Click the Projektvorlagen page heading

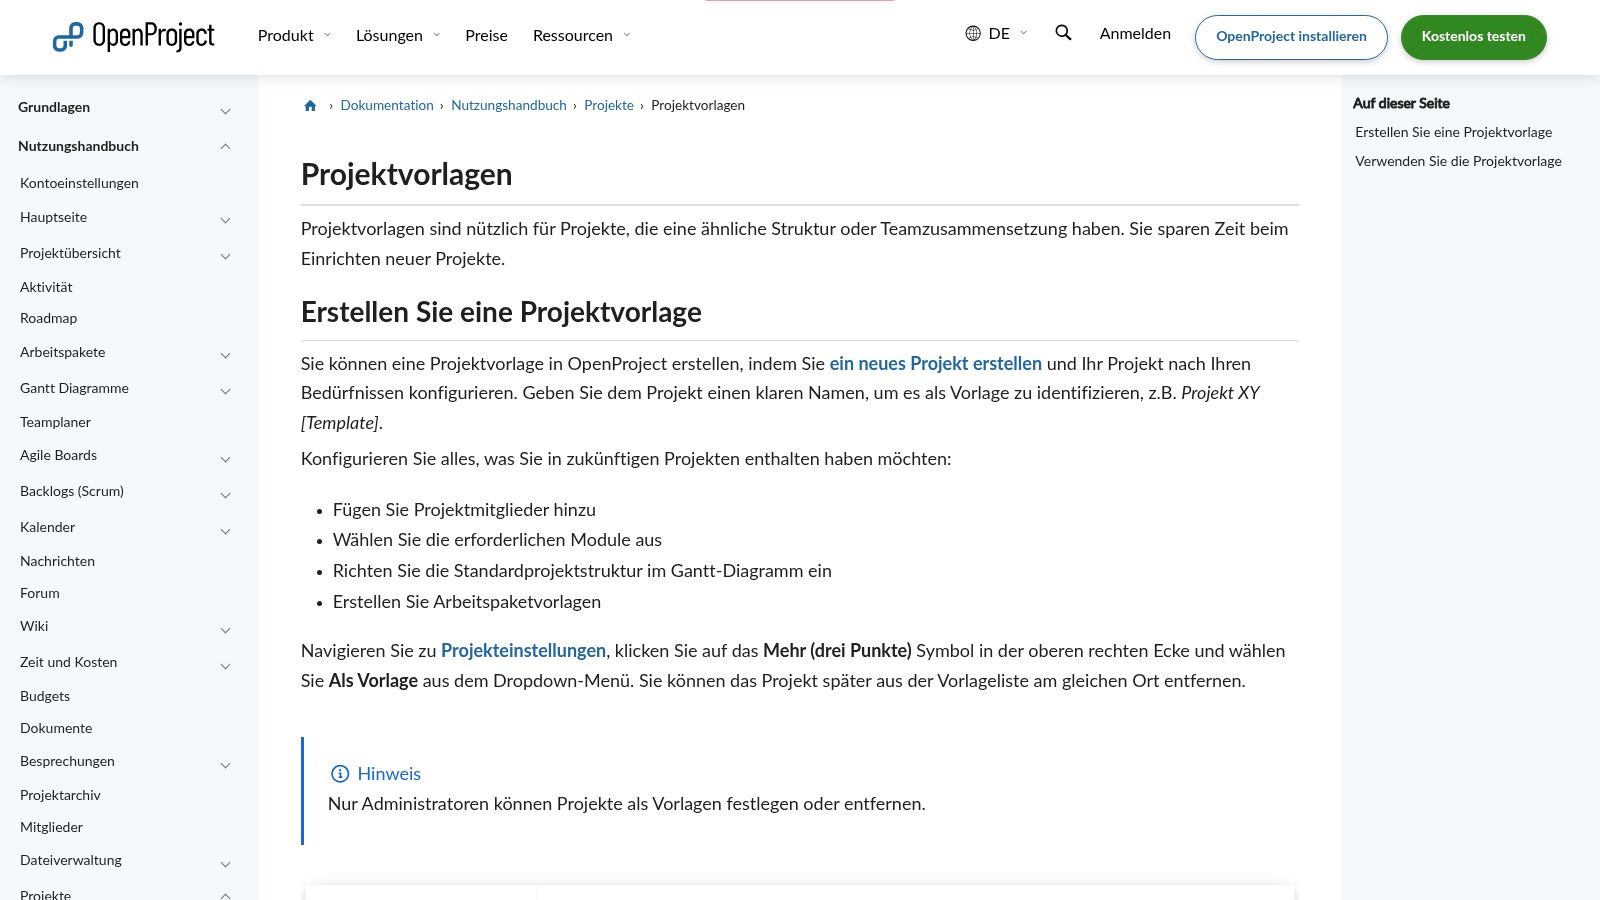pyautogui.click(x=406, y=174)
